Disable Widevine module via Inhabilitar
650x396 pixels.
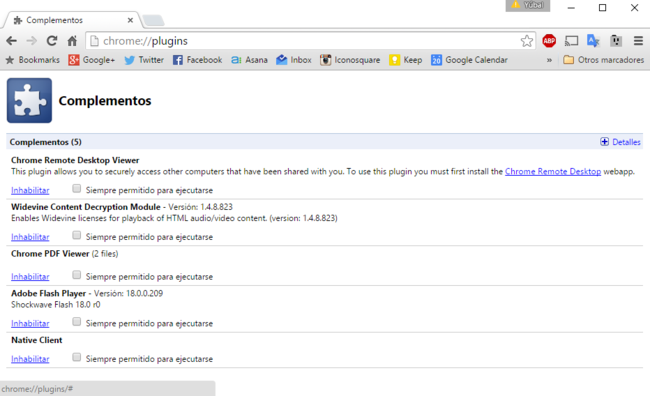(x=30, y=237)
